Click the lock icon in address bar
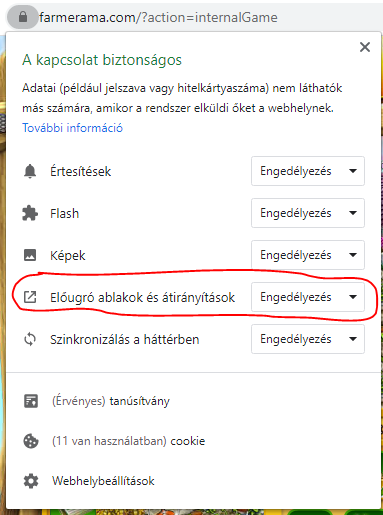 click(x=23, y=17)
